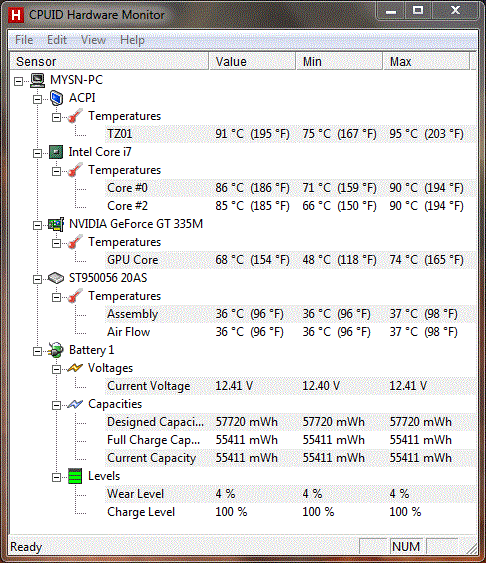
Task: Collapse the Voltages group
Action: tap(56, 369)
